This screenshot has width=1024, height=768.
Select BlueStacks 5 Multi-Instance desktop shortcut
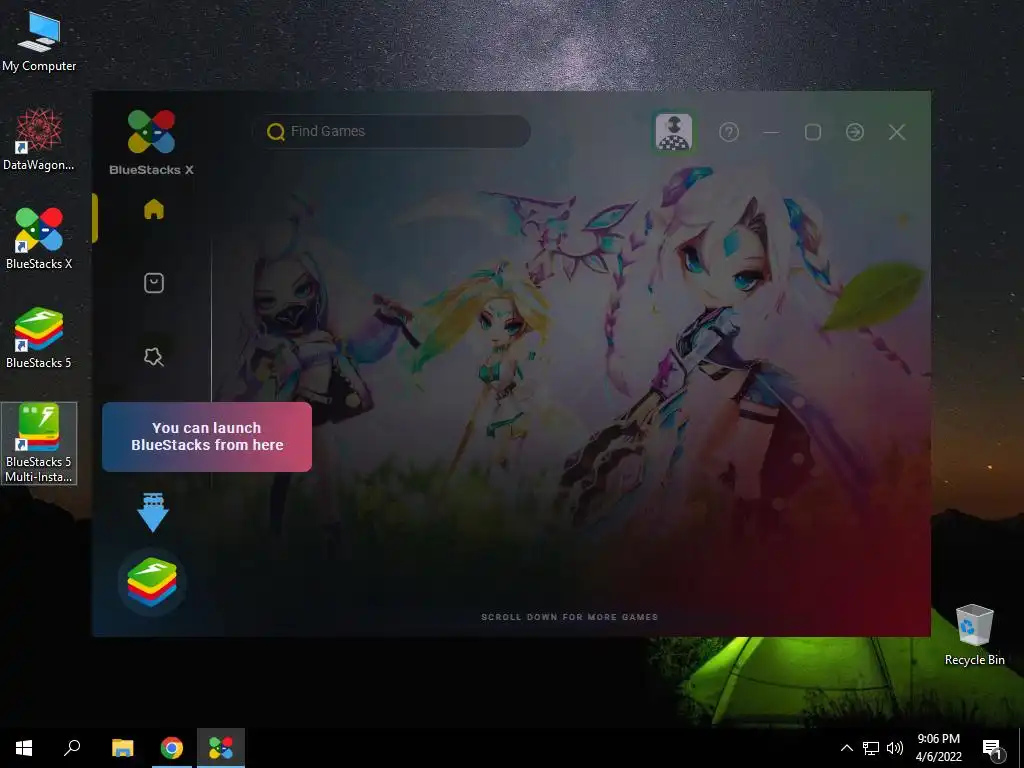[x=39, y=443]
